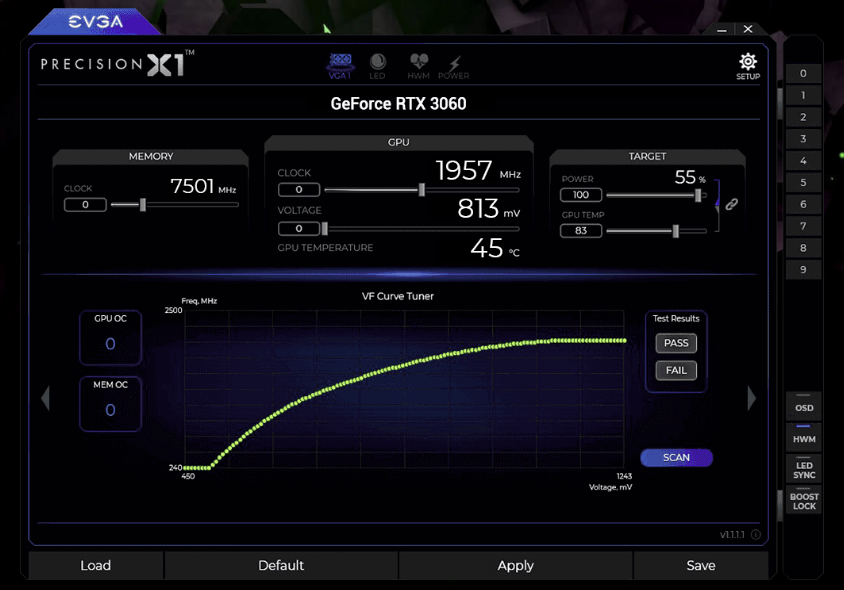Advance to next panel with right arrow
Image resolution: width=844 pixels, height=590 pixels.
[x=752, y=398]
